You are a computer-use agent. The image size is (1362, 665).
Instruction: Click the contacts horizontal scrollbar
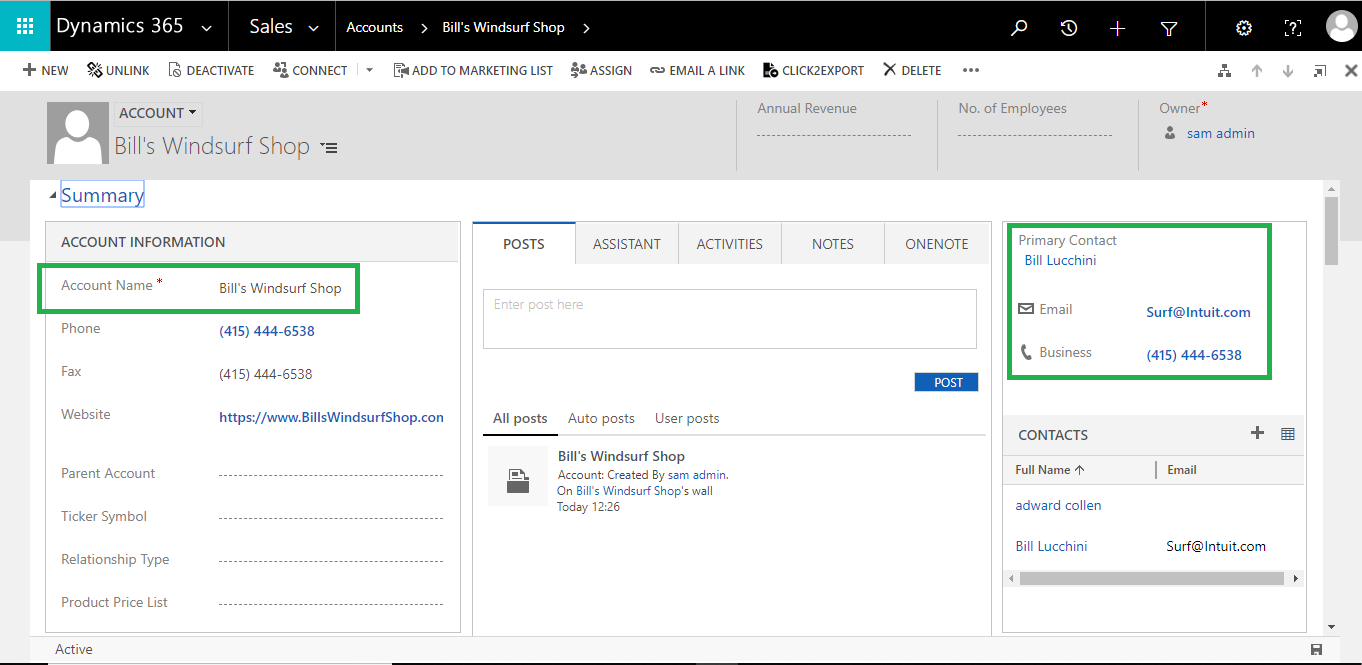1152,578
